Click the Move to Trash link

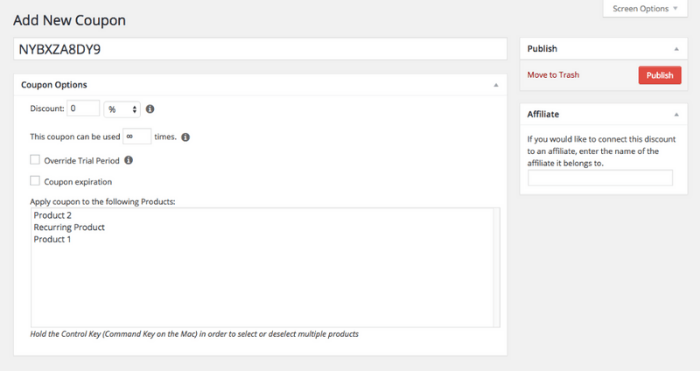(553, 75)
